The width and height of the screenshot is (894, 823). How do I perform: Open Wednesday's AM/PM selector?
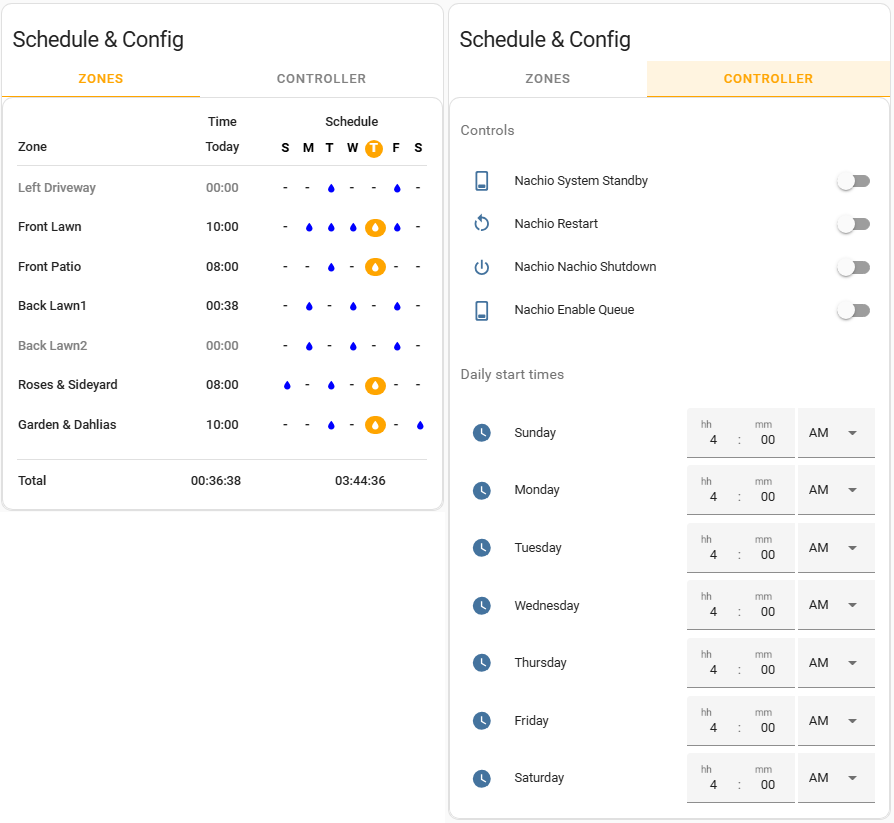pos(836,604)
